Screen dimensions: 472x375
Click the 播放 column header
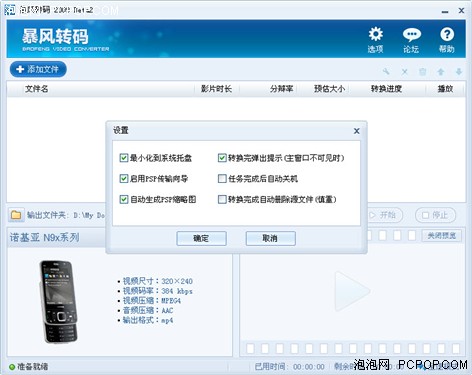point(445,89)
